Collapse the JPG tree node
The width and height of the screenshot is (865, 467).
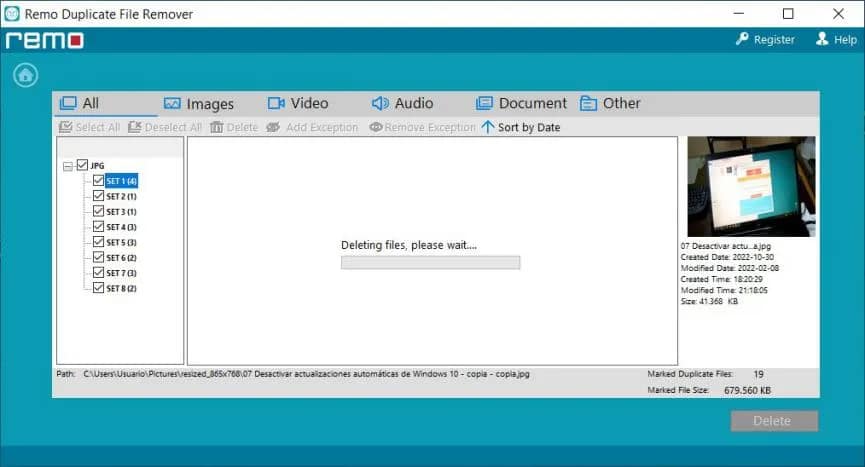tap(68, 166)
